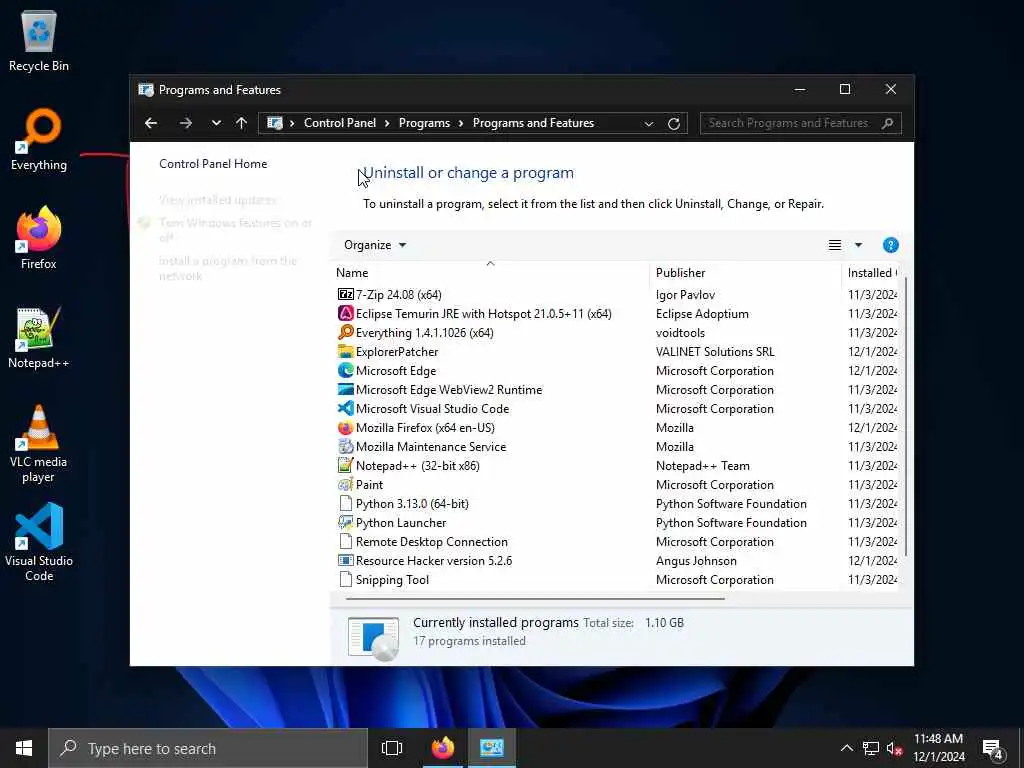The image size is (1024, 768).
Task: Select the Notepad++ (32-bit x86) list icon
Action: 345,466
